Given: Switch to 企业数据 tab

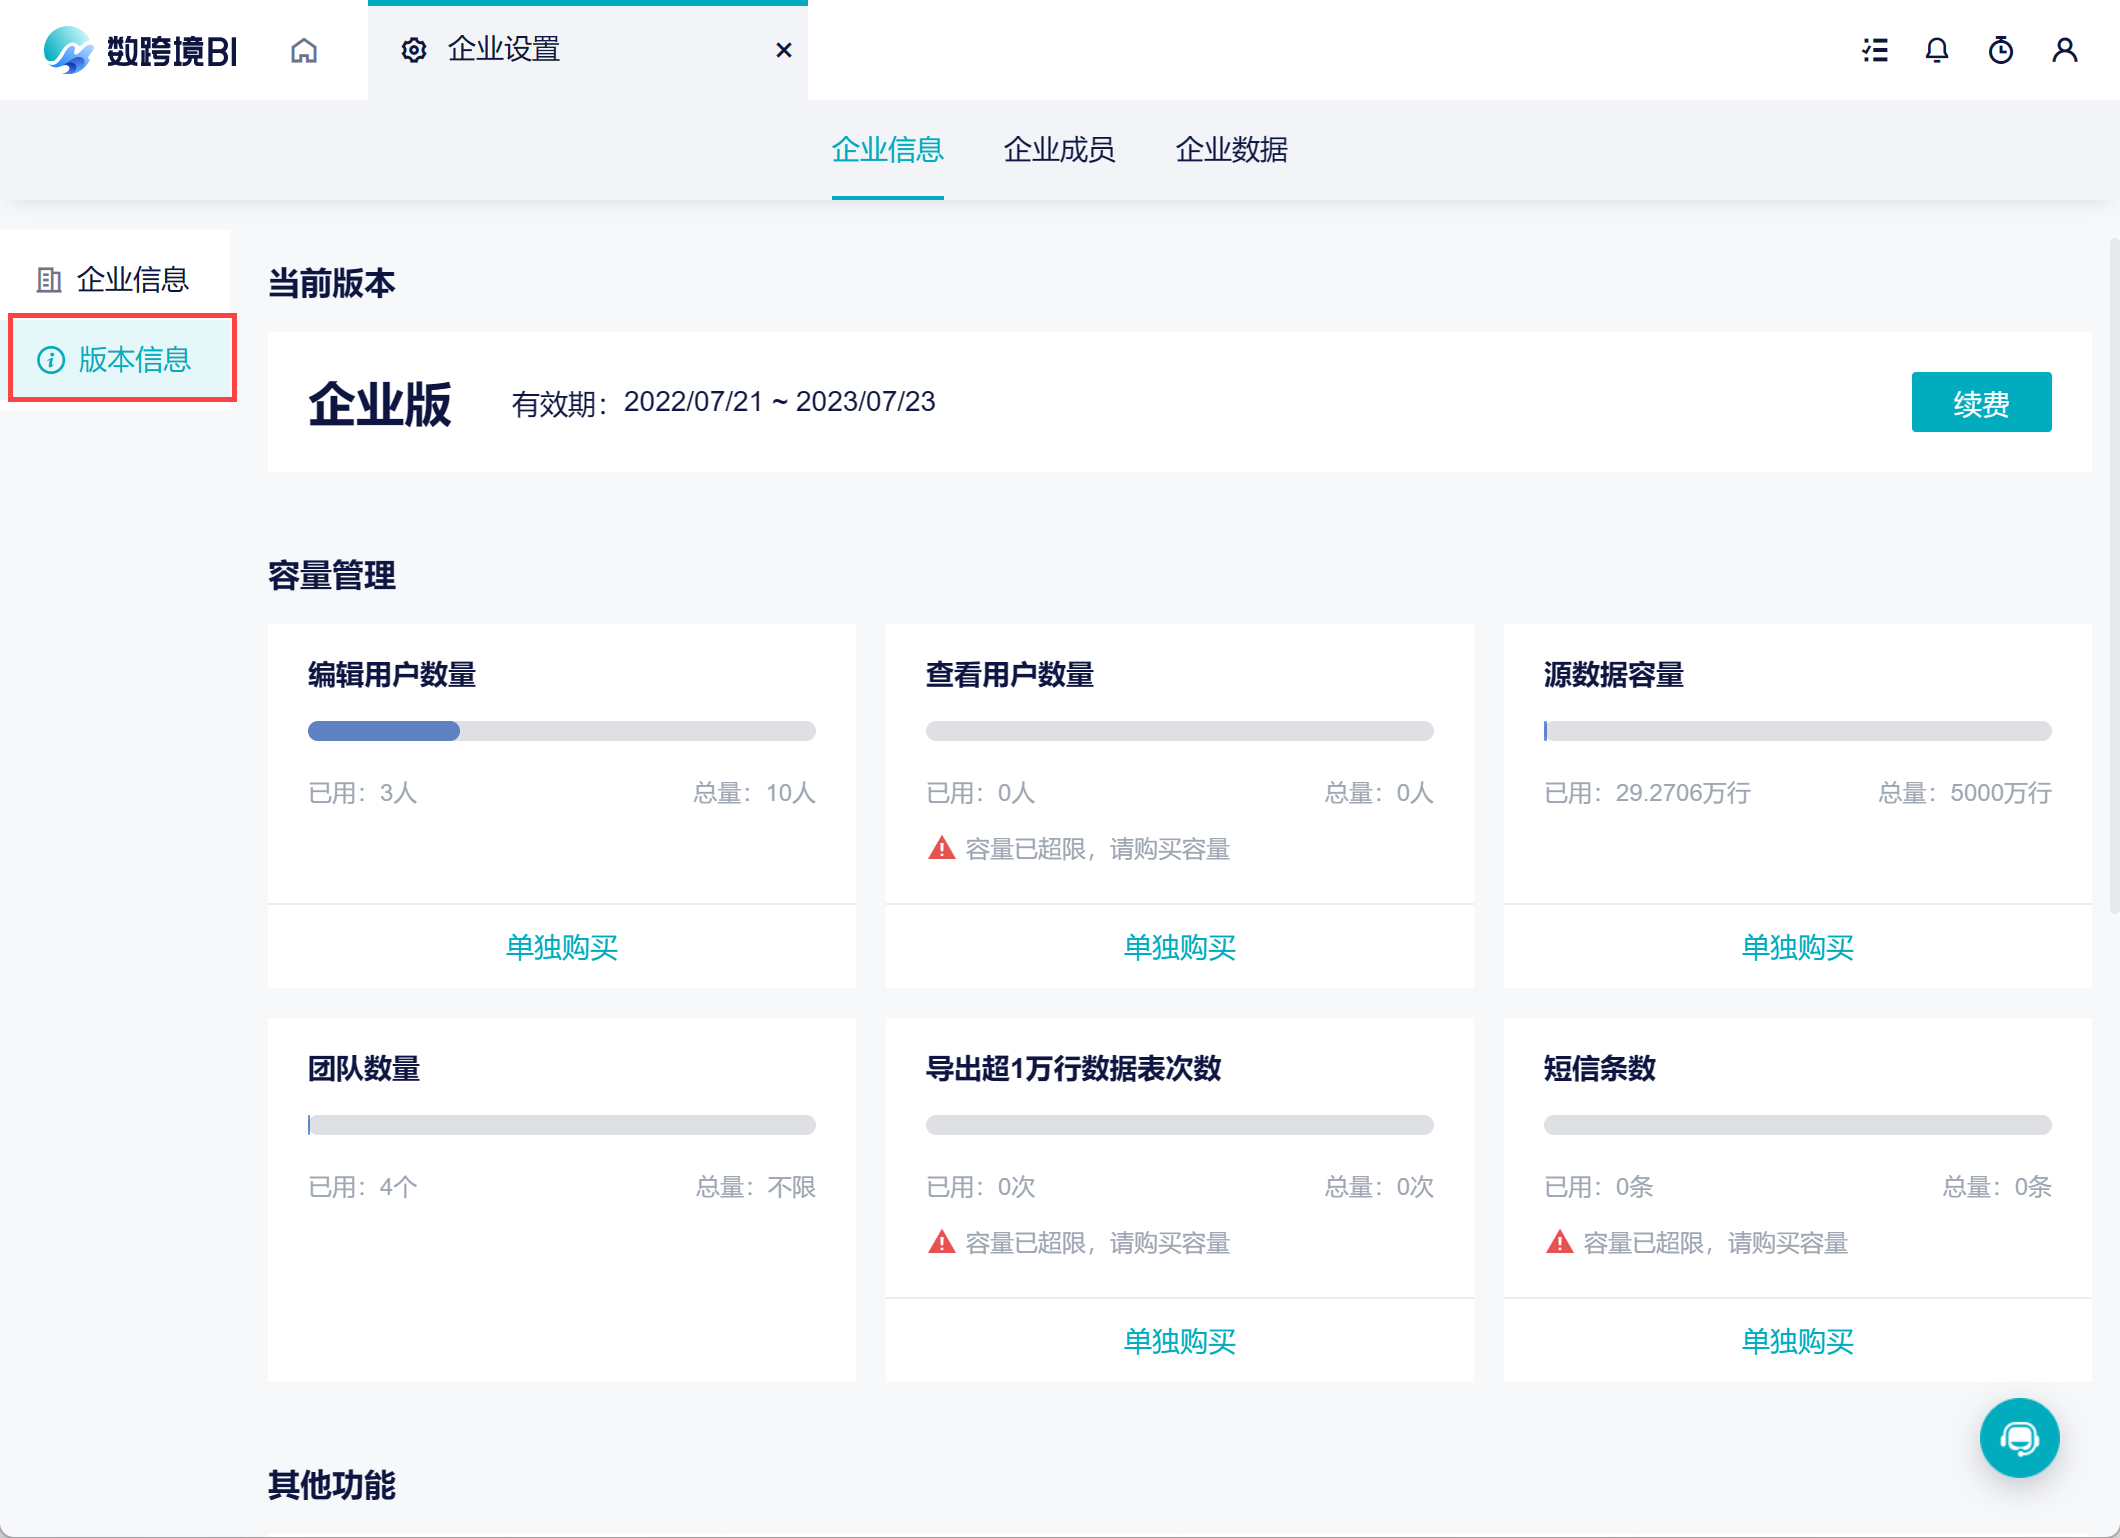Looking at the screenshot, I should coord(1231,150).
